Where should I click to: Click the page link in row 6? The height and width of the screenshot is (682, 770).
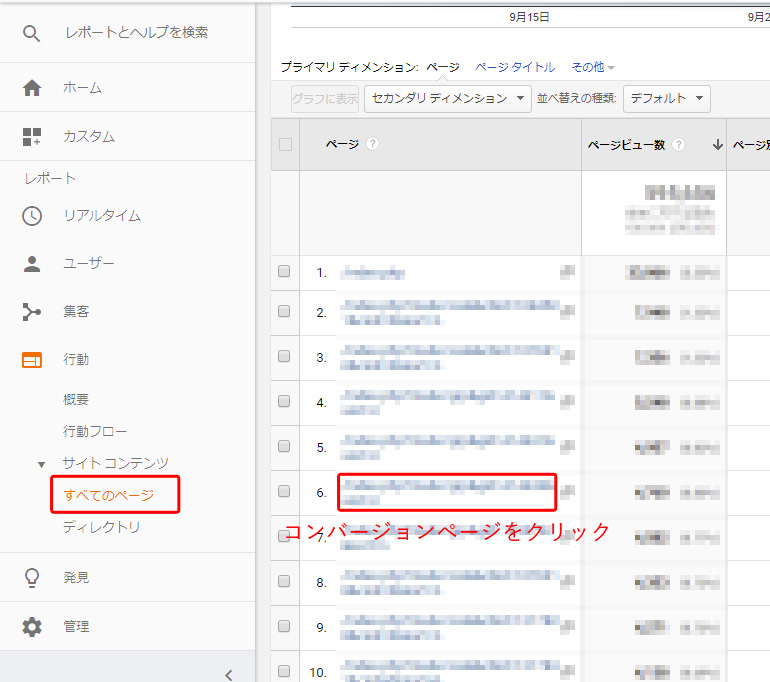(x=446, y=491)
